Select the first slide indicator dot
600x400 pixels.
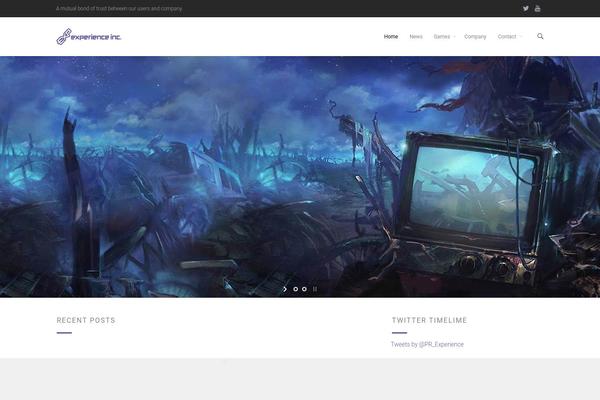pos(295,289)
